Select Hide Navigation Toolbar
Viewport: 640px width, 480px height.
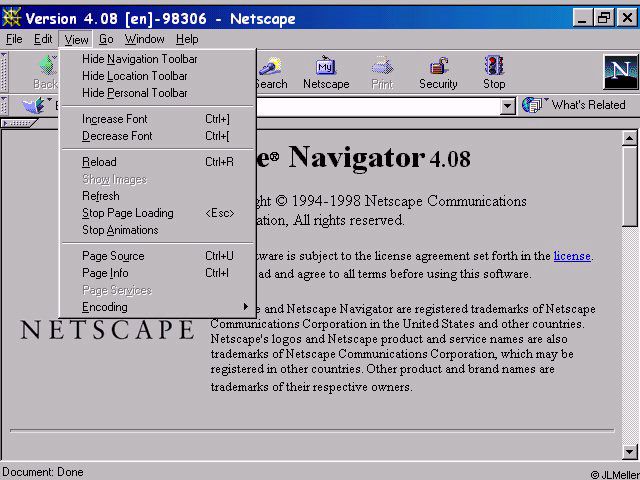point(158,59)
